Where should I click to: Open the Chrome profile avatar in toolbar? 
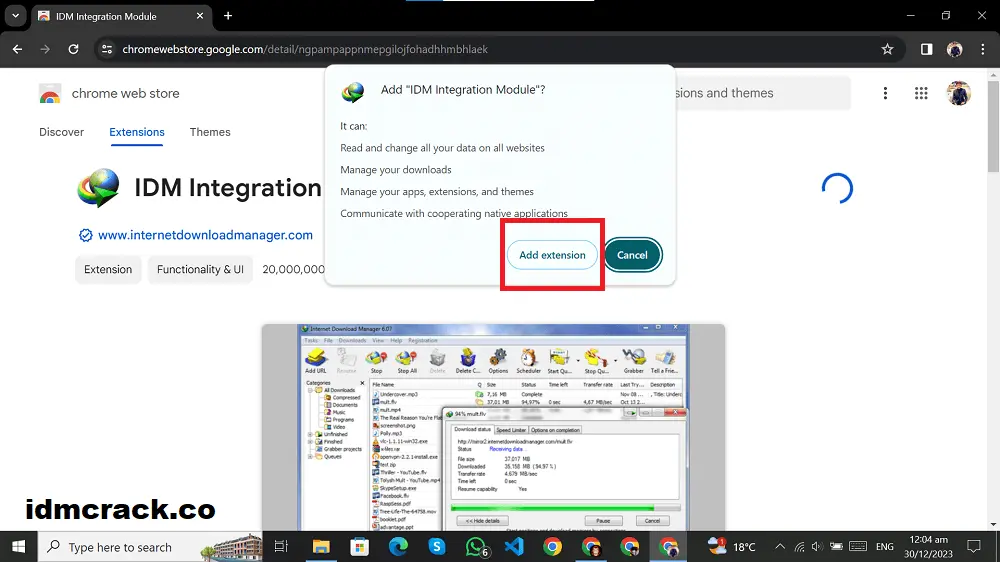[955, 49]
